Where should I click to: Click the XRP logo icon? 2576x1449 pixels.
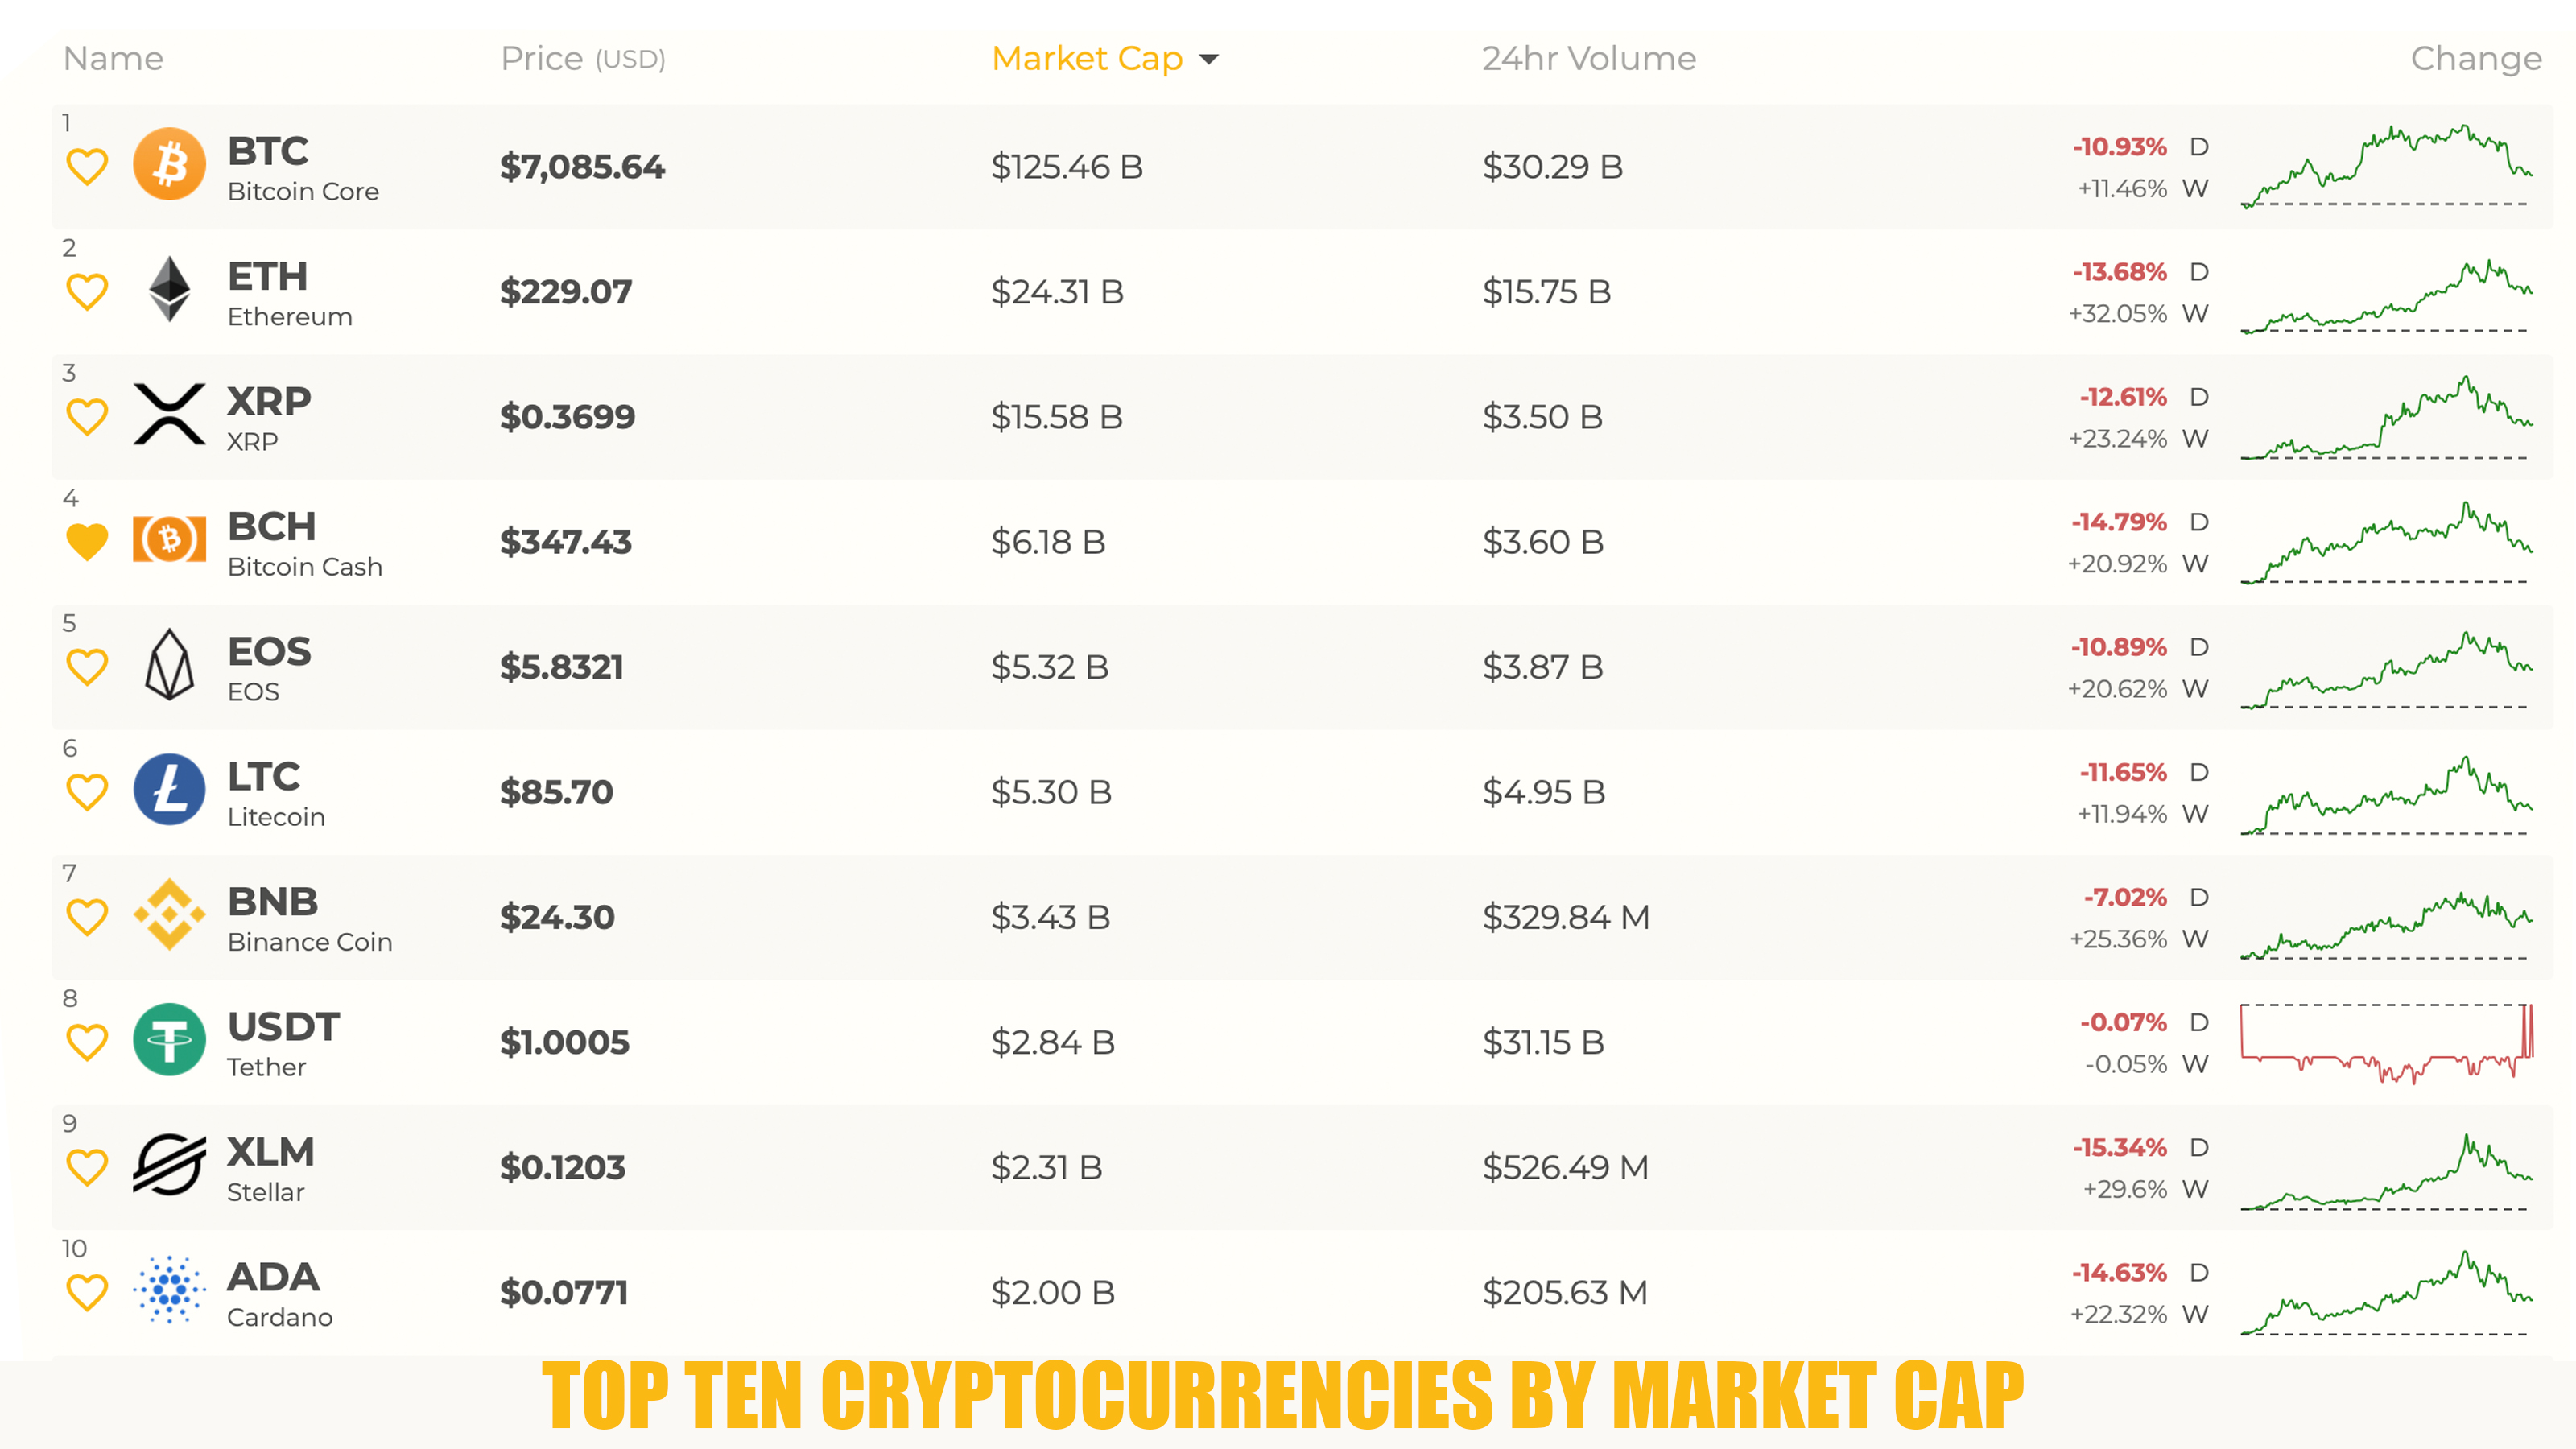(169, 414)
